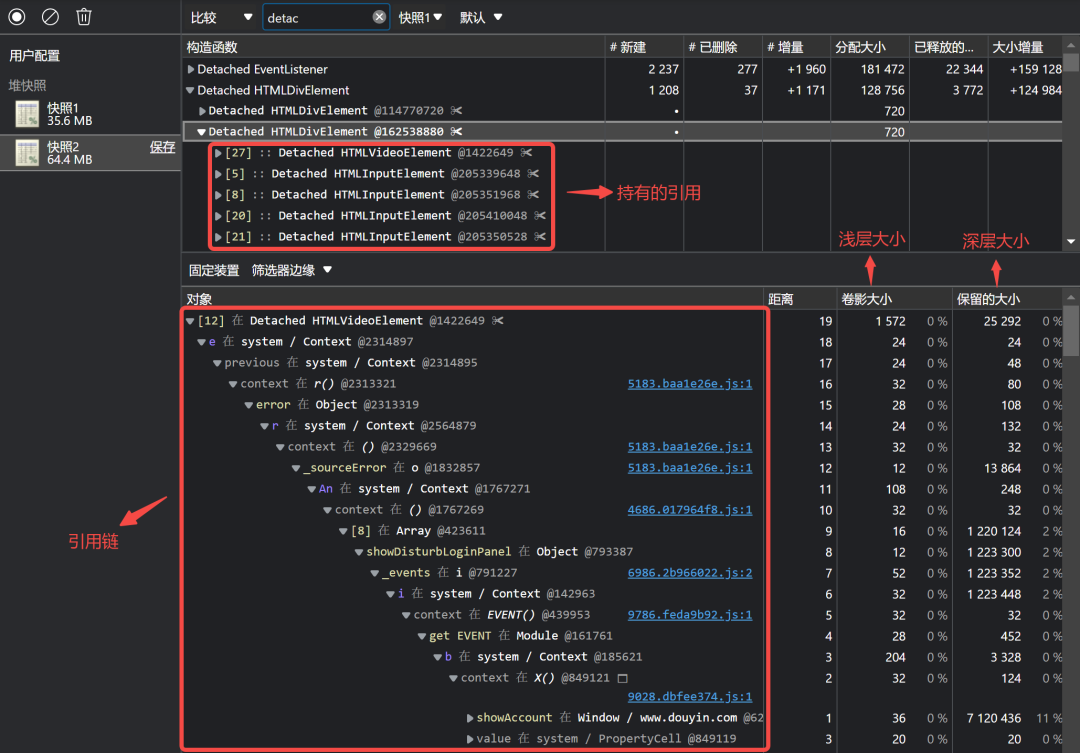Viewport: 1080px width, 753px height.
Task: Sort by the 构造函数 column header
Action: click(393, 47)
